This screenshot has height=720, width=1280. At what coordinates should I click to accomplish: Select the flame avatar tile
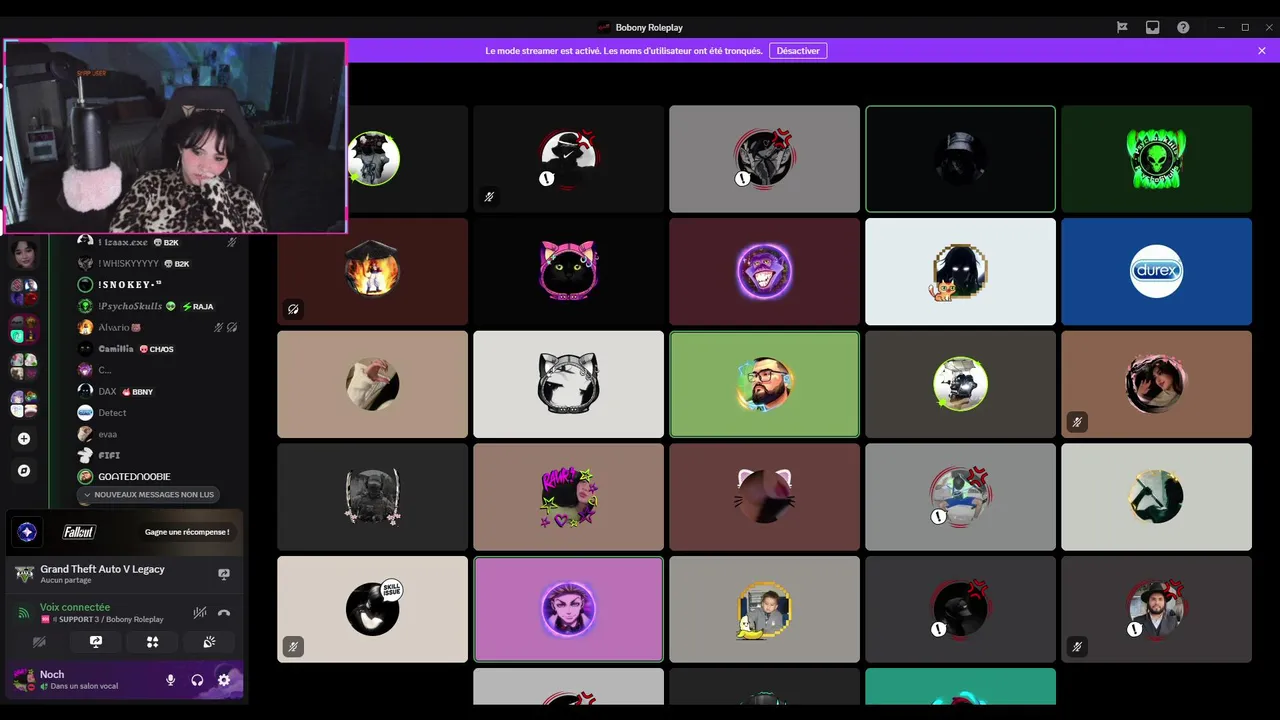[372, 271]
